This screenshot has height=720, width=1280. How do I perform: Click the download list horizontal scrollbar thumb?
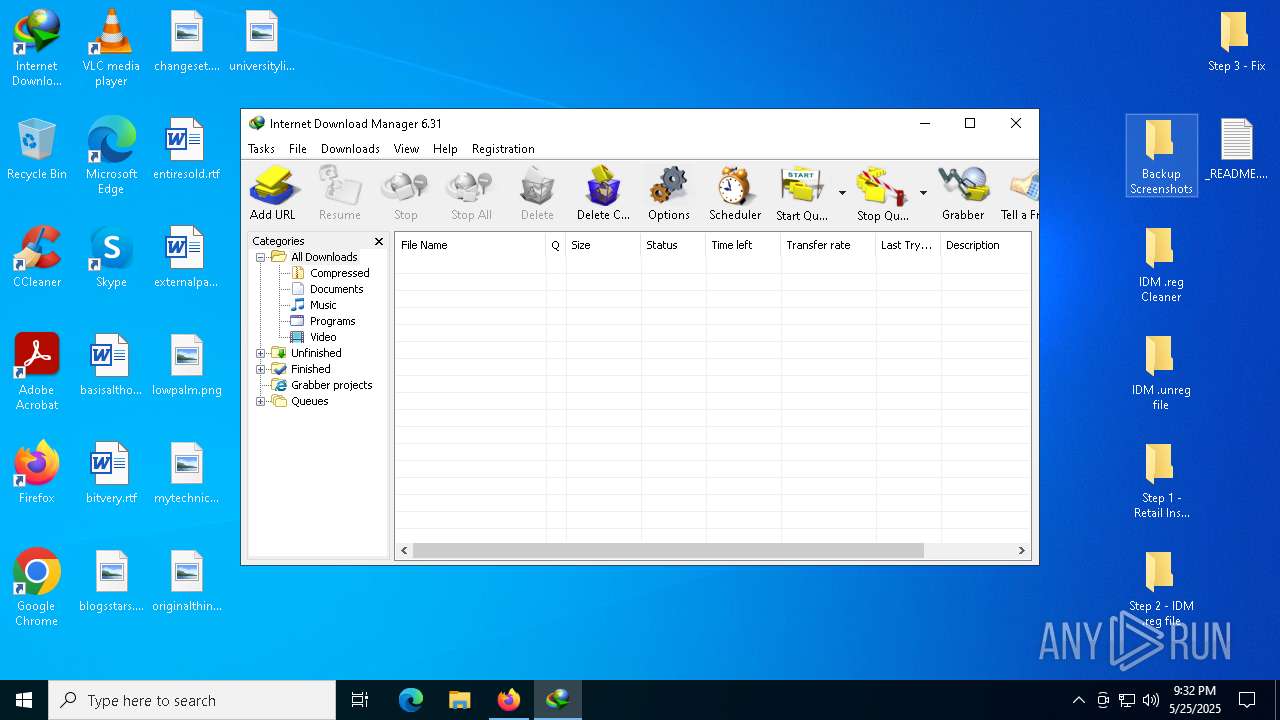point(668,551)
